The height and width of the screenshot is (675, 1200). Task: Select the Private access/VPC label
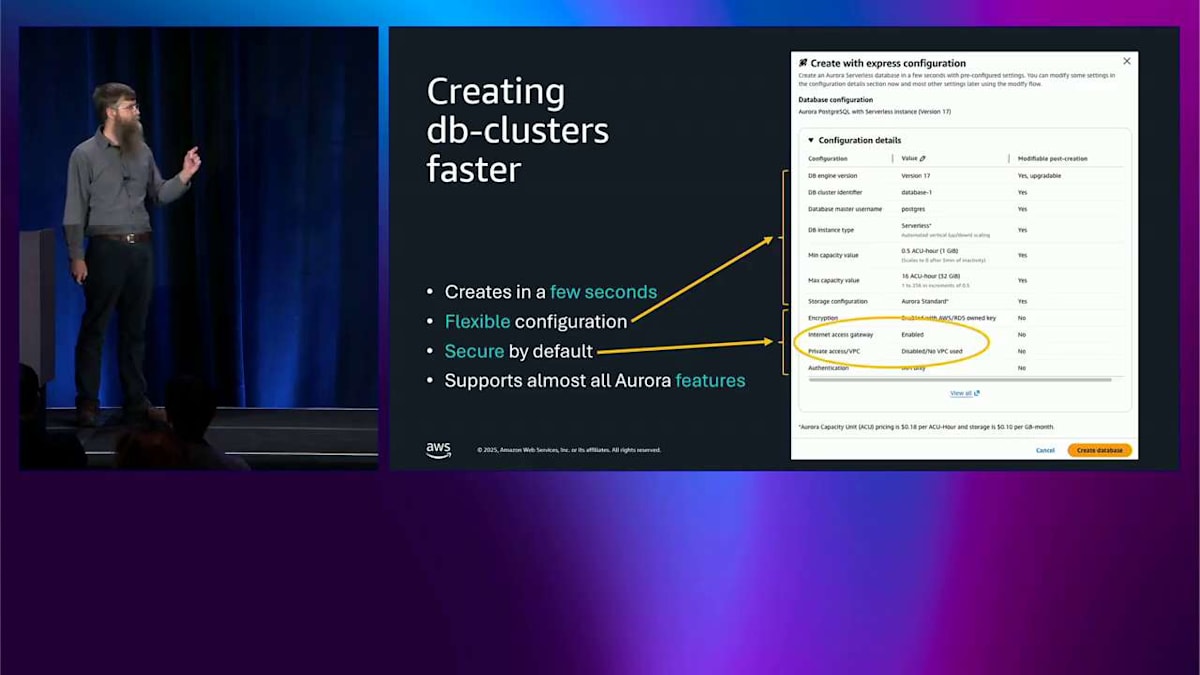click(x=833, y=352)
